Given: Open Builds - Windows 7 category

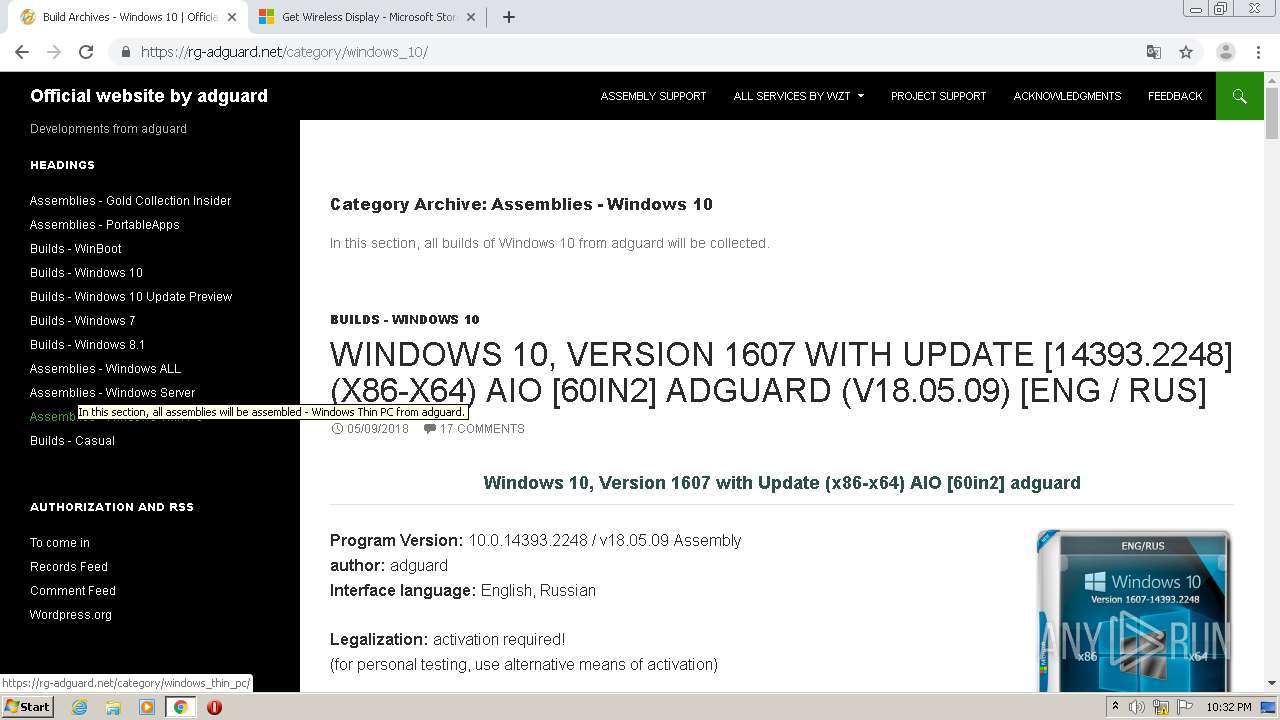Looking at the screenshot, I should (83, 321).
